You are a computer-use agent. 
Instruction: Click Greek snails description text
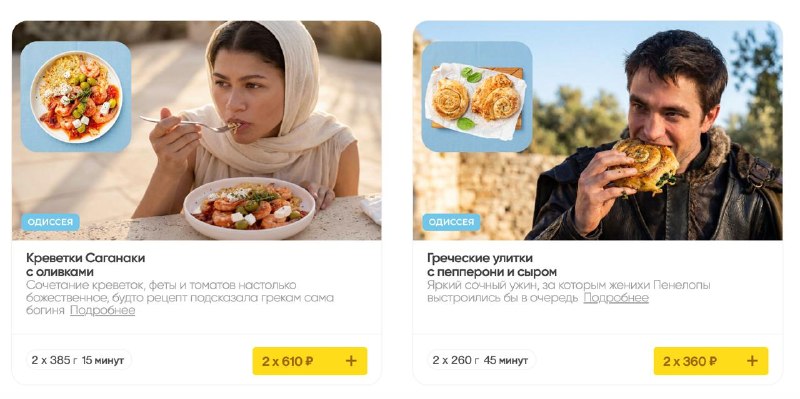[x=569, y=291]
